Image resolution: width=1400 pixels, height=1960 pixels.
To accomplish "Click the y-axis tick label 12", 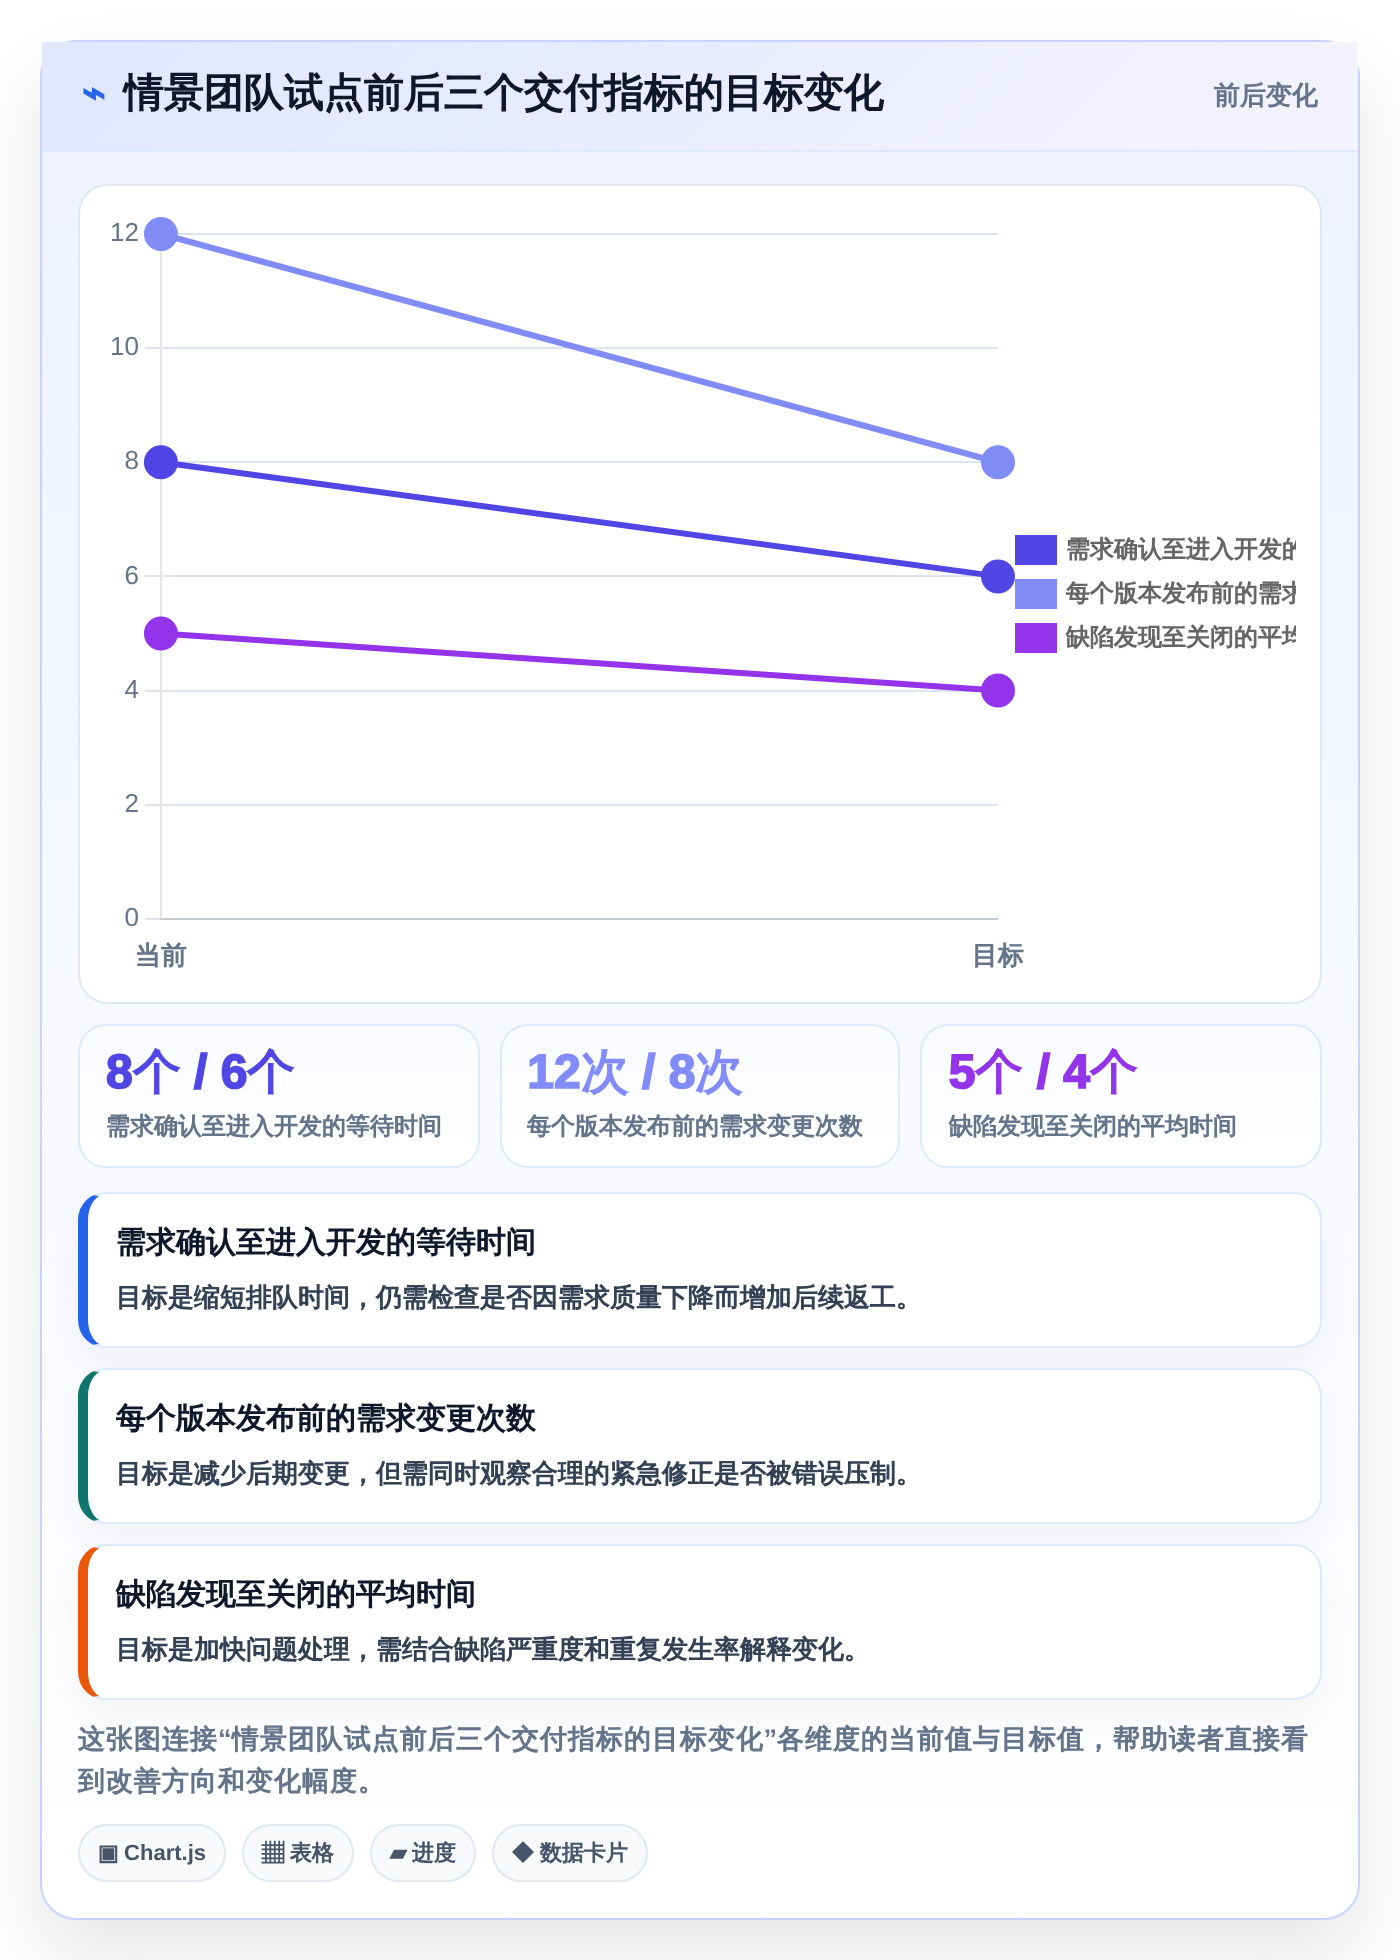I will coord(124,233).
